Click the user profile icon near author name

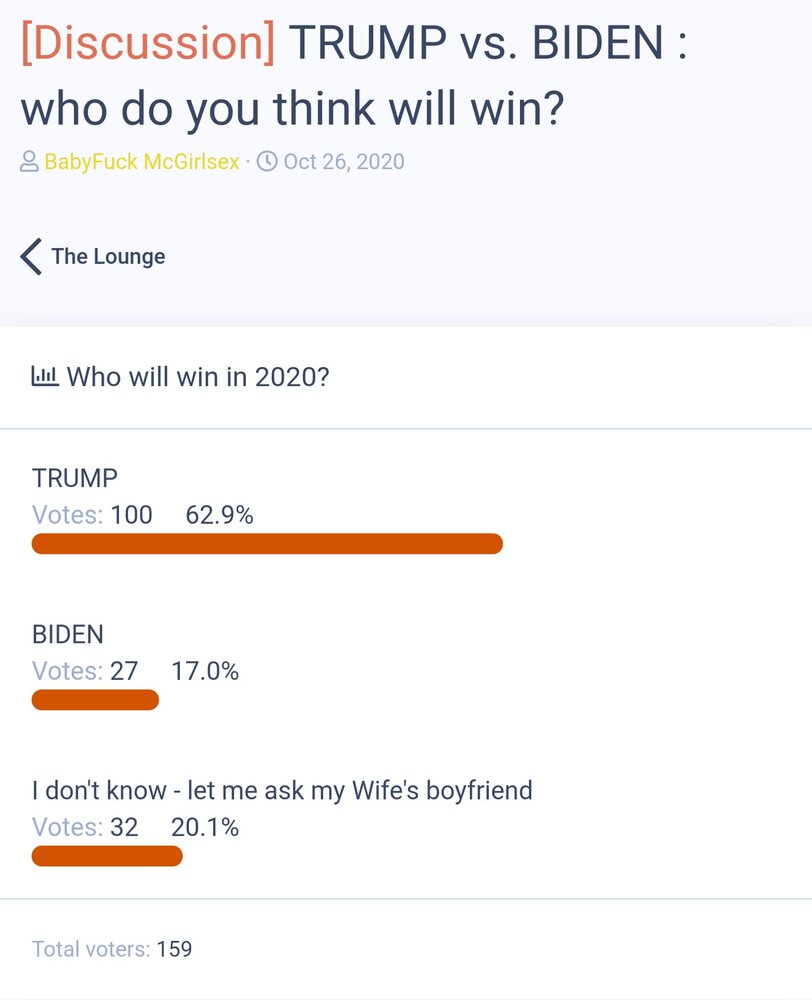[29, 161]
